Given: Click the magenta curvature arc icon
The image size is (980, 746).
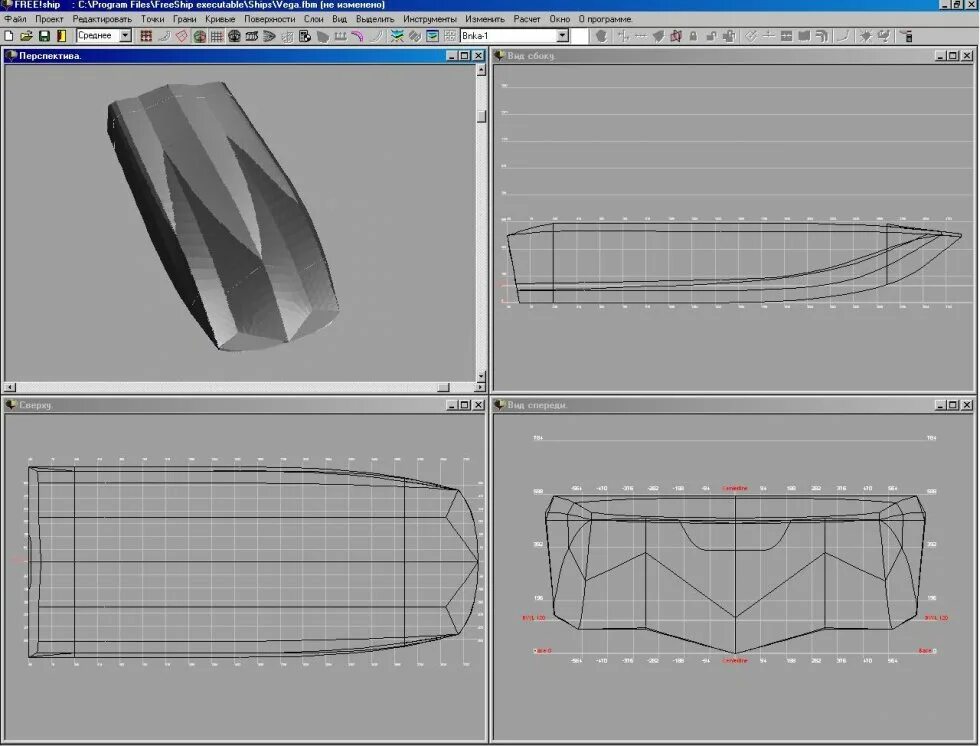Looking at the screenshot, I should click(x=358, y=36).
